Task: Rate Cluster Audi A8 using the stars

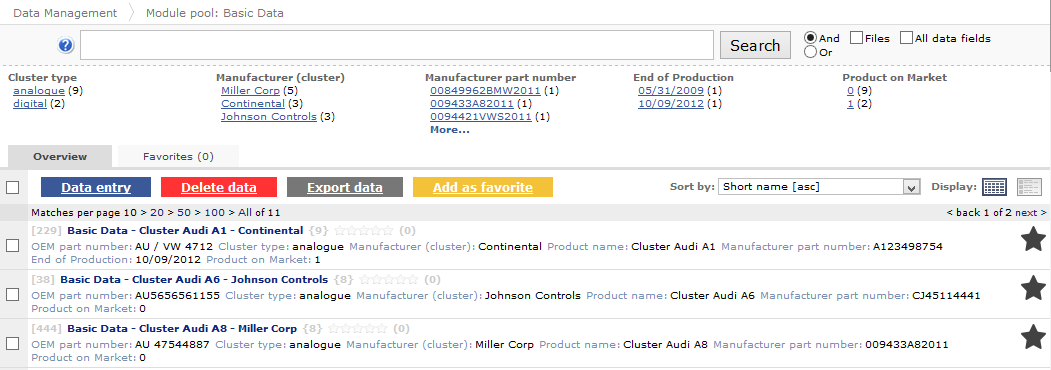Action: (x=357, y=328)
